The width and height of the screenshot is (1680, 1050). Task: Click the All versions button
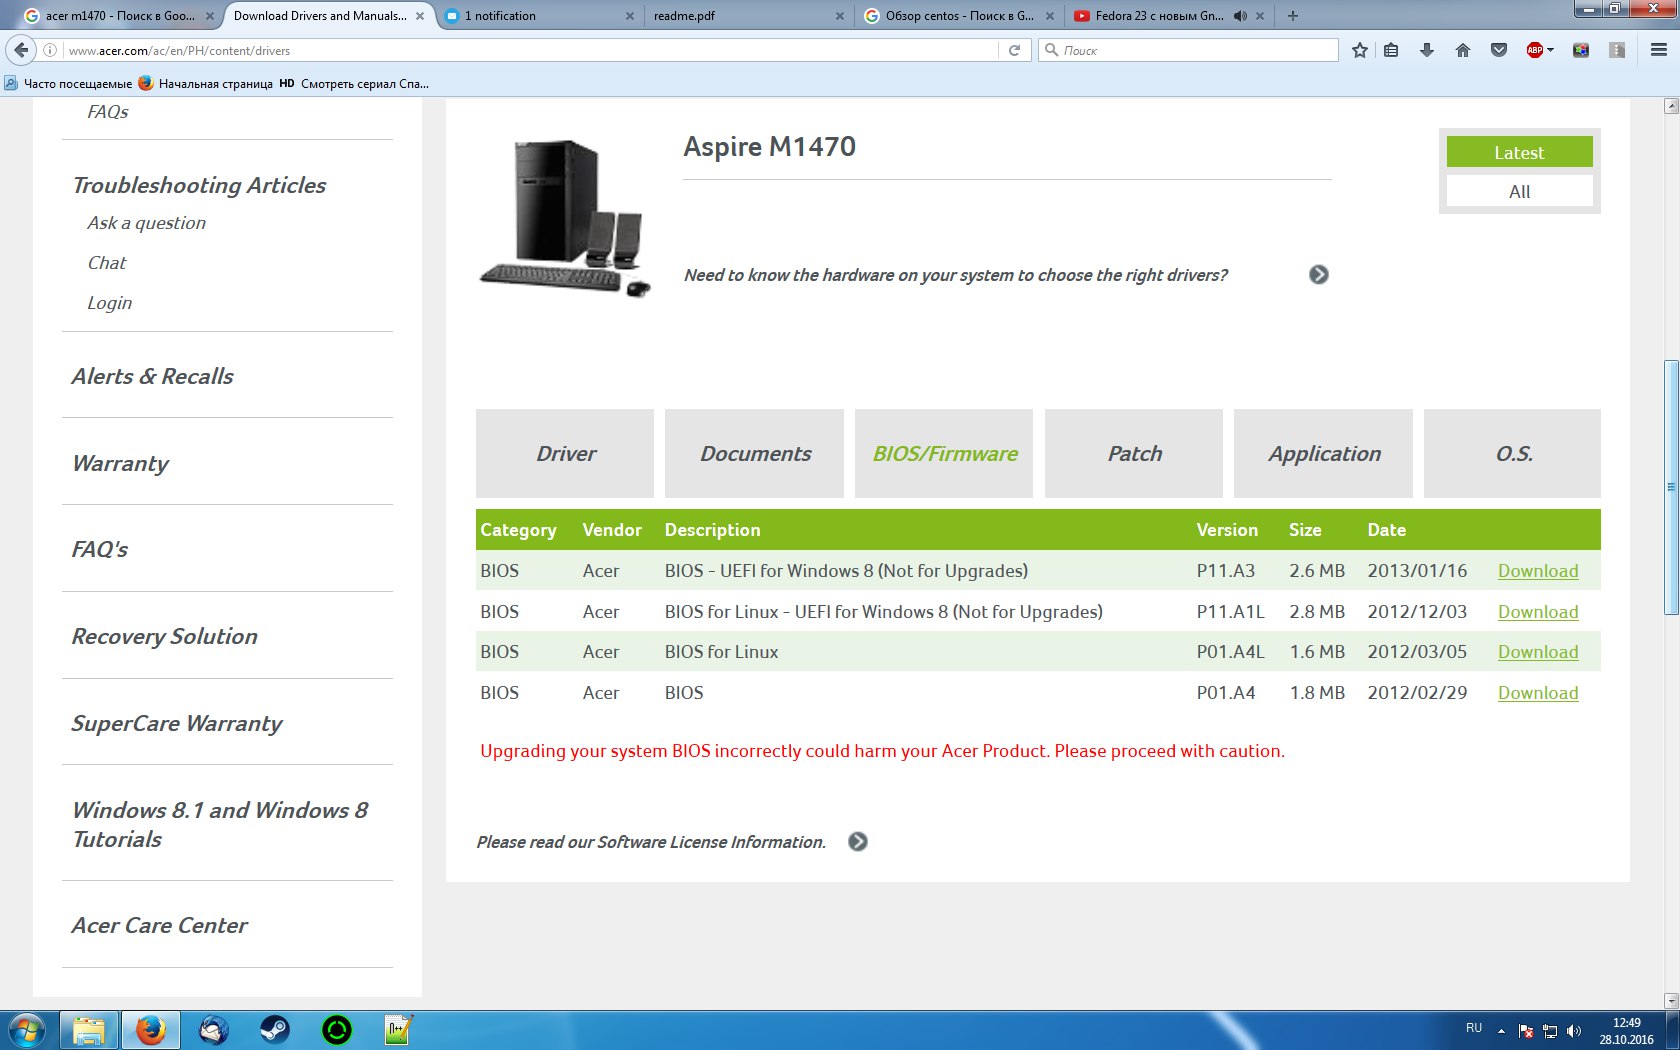(x=1520, y=191)
